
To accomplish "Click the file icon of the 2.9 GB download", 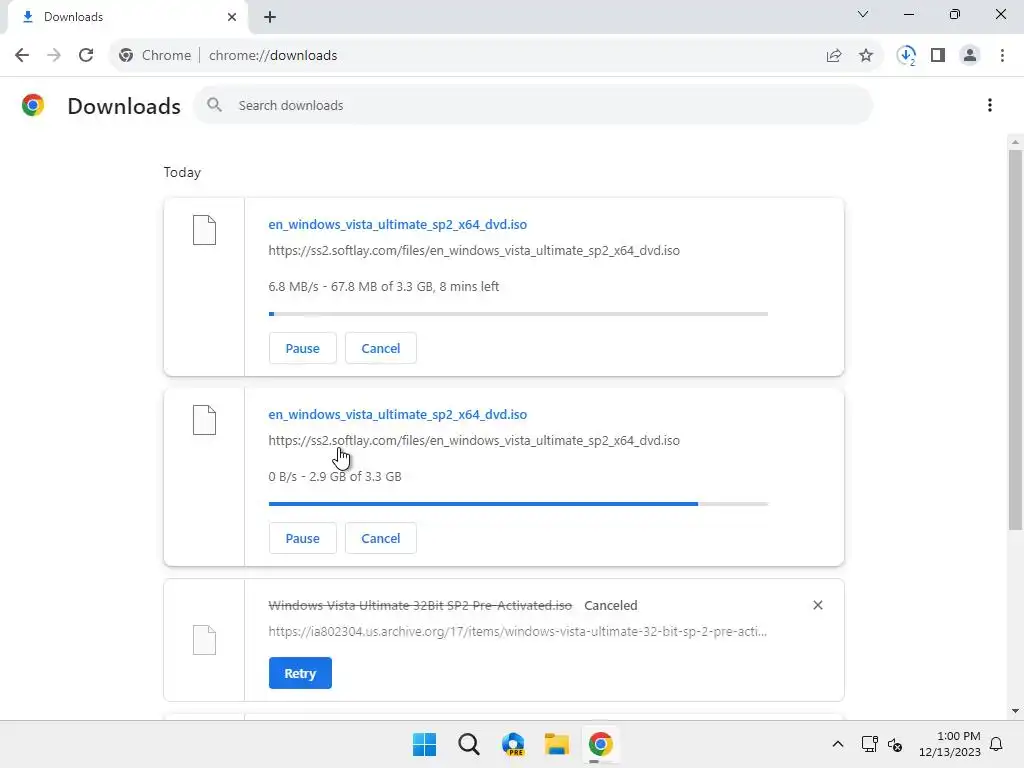I will [204, 420].
